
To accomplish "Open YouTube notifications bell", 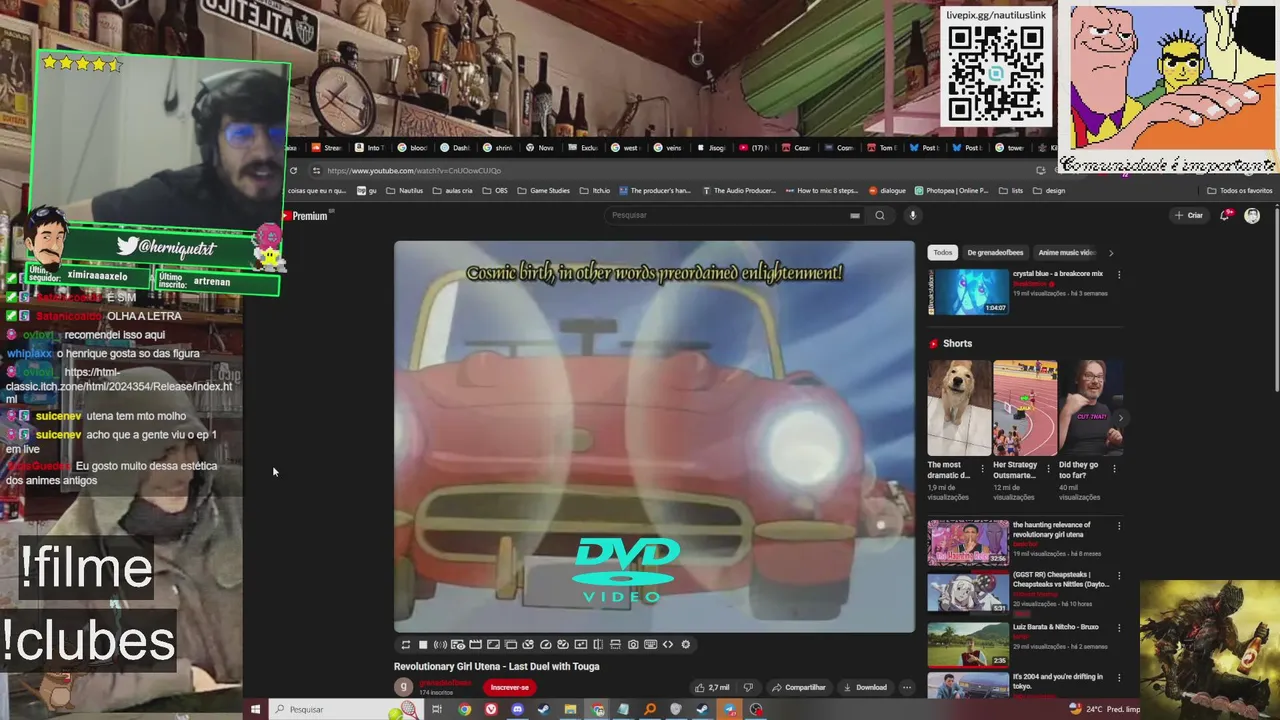I will [x=1226, y=215].
